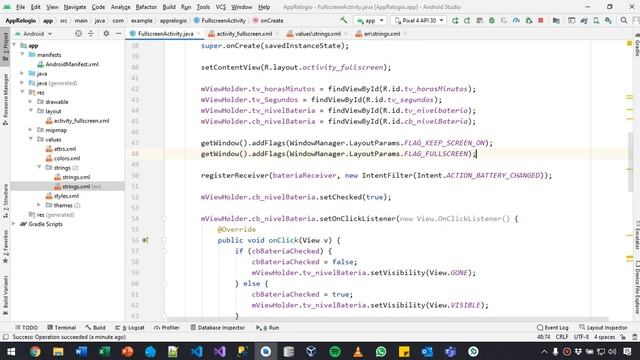Viewport: 640px width, 360px height.
Task: Click Apply Changes and Restart Activity icon
Action: (x=467, y=20)
